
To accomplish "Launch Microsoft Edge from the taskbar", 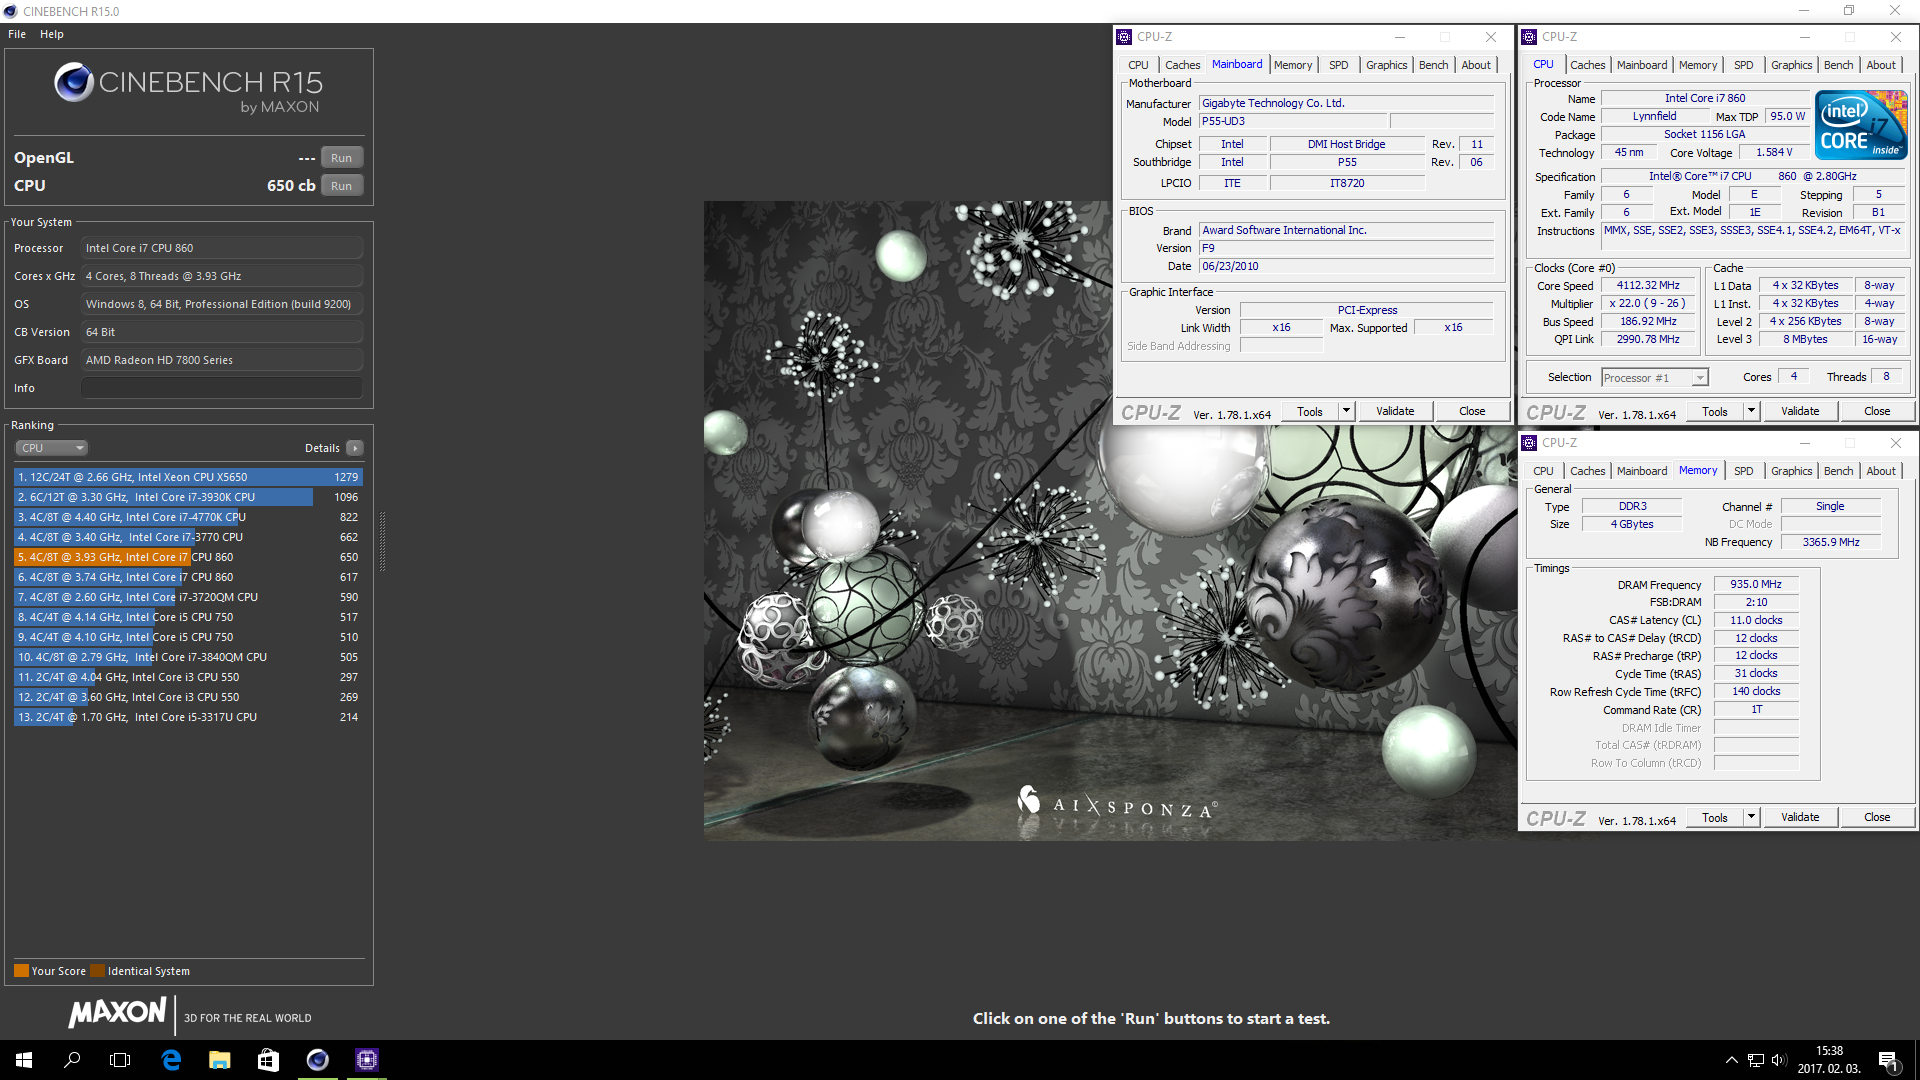I will click(171, 1060).
